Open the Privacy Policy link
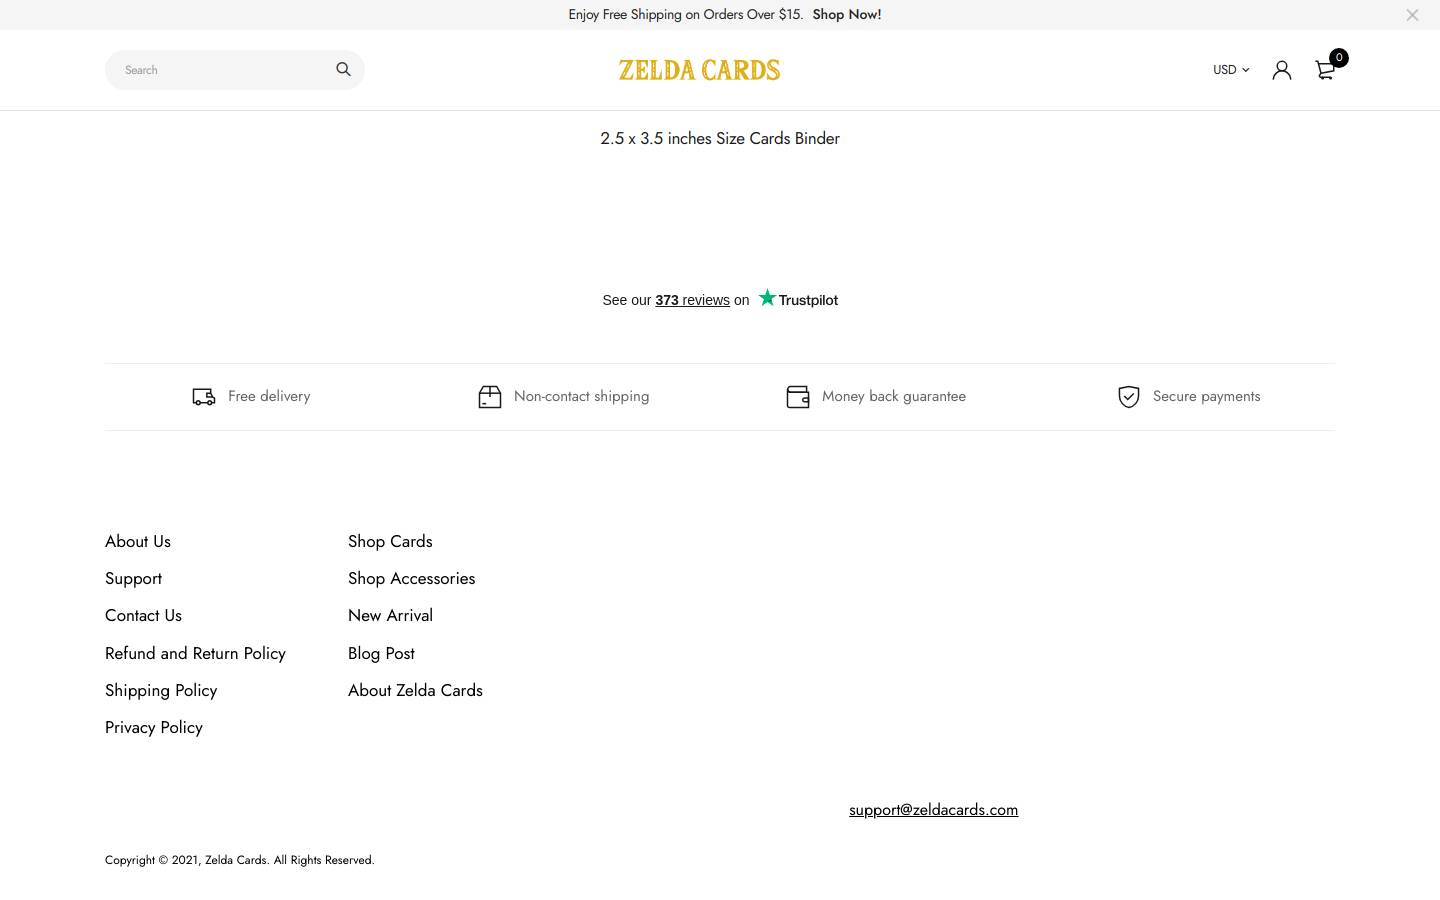This screenshot has width=1440, height=900. coord(154,727)
